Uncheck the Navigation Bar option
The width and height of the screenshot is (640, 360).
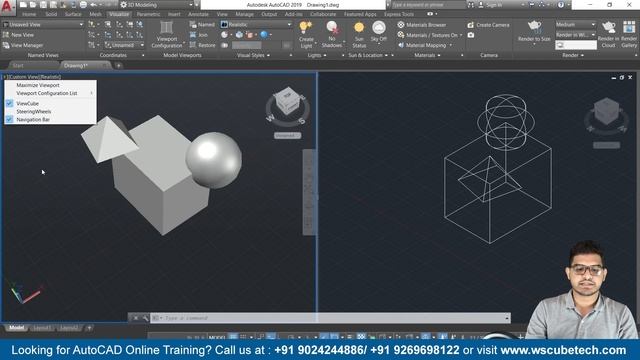coord(50,120)
